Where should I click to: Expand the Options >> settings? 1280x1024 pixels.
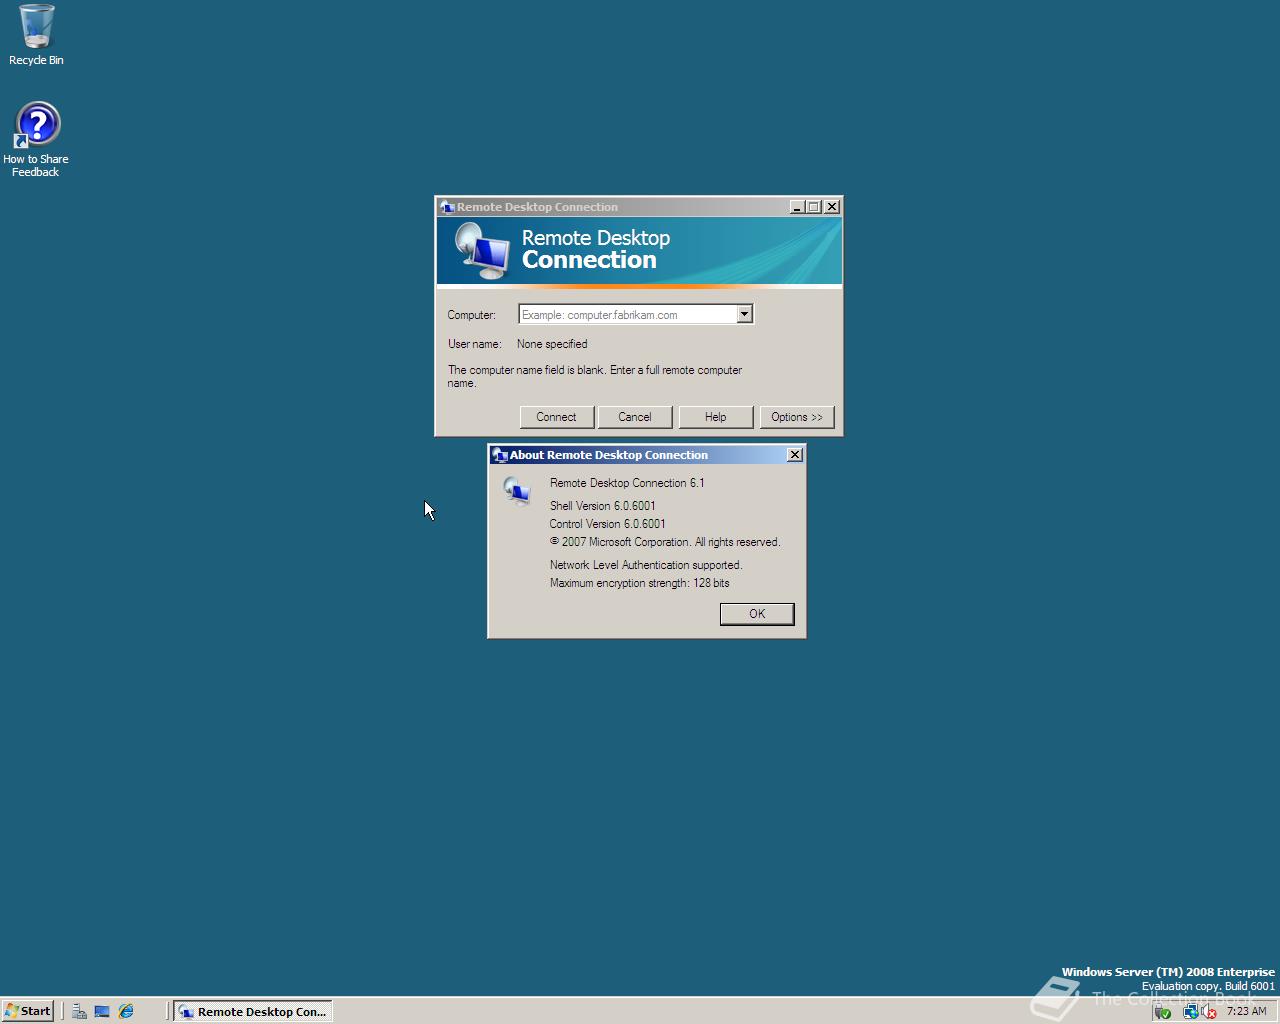[797, 417]
